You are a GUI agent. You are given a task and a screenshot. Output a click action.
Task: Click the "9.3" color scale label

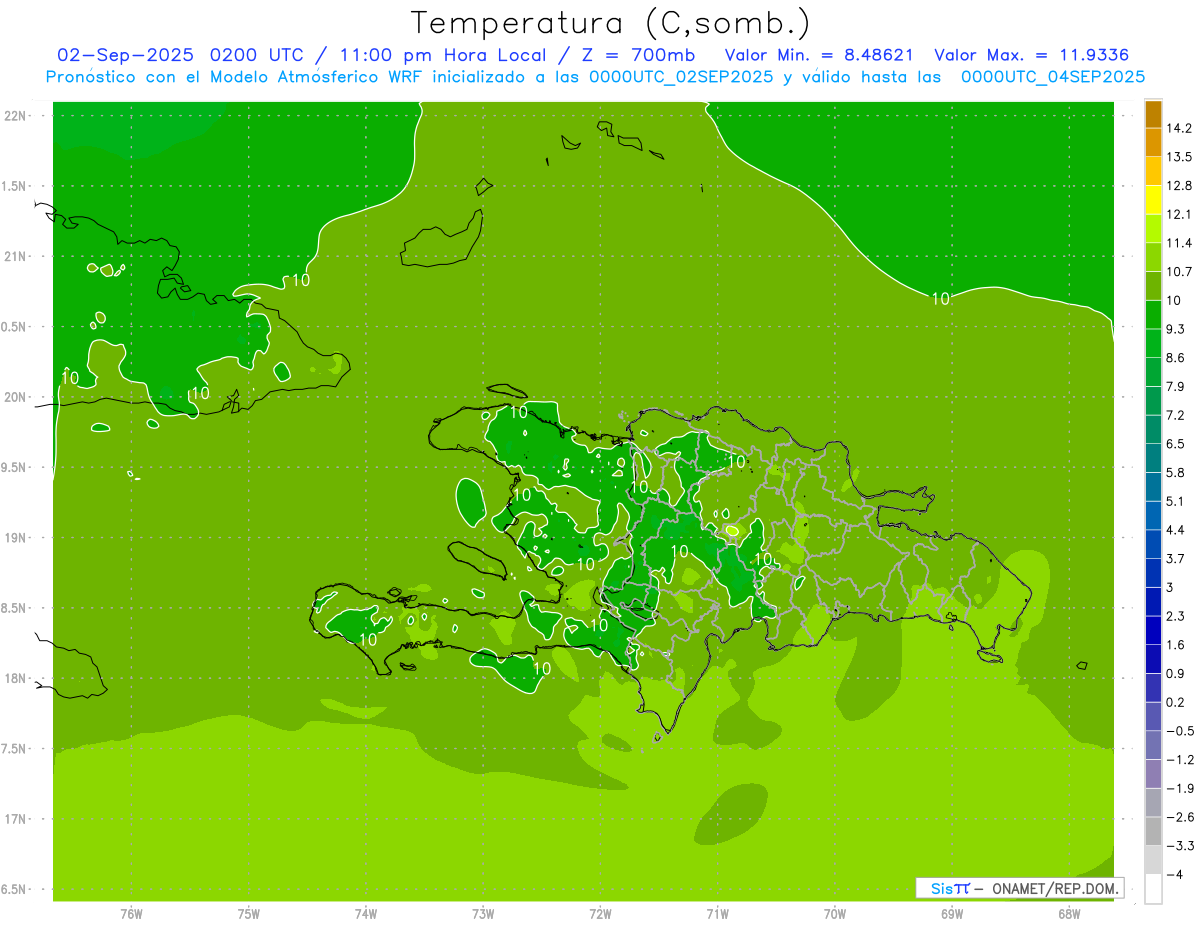pyautogui.click(x=1175, y=329)
